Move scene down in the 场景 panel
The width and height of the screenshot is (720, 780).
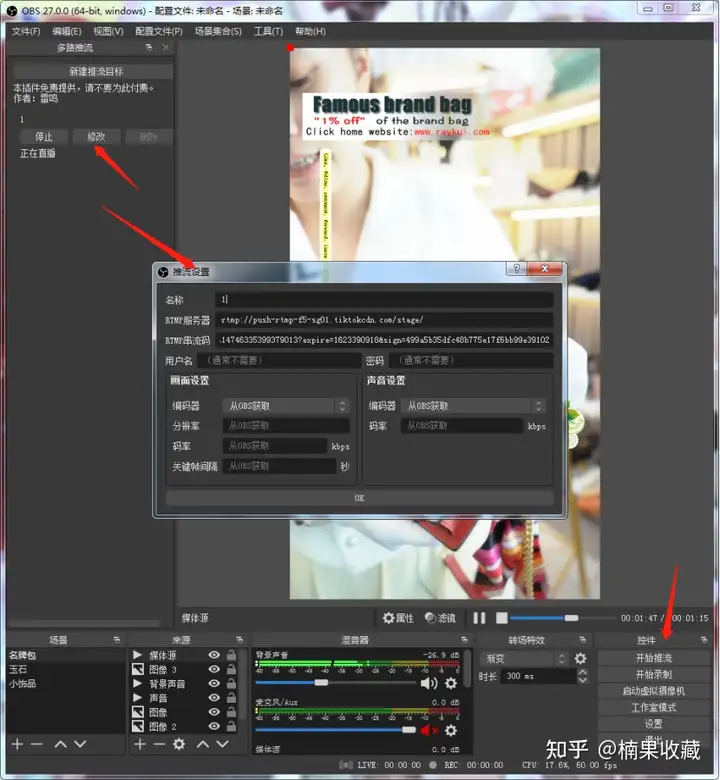point(80,744)
